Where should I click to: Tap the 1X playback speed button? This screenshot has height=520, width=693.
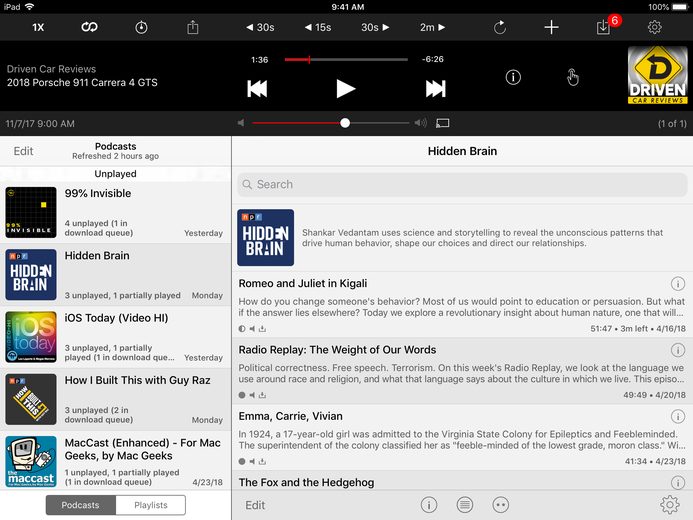pos(38,27)
